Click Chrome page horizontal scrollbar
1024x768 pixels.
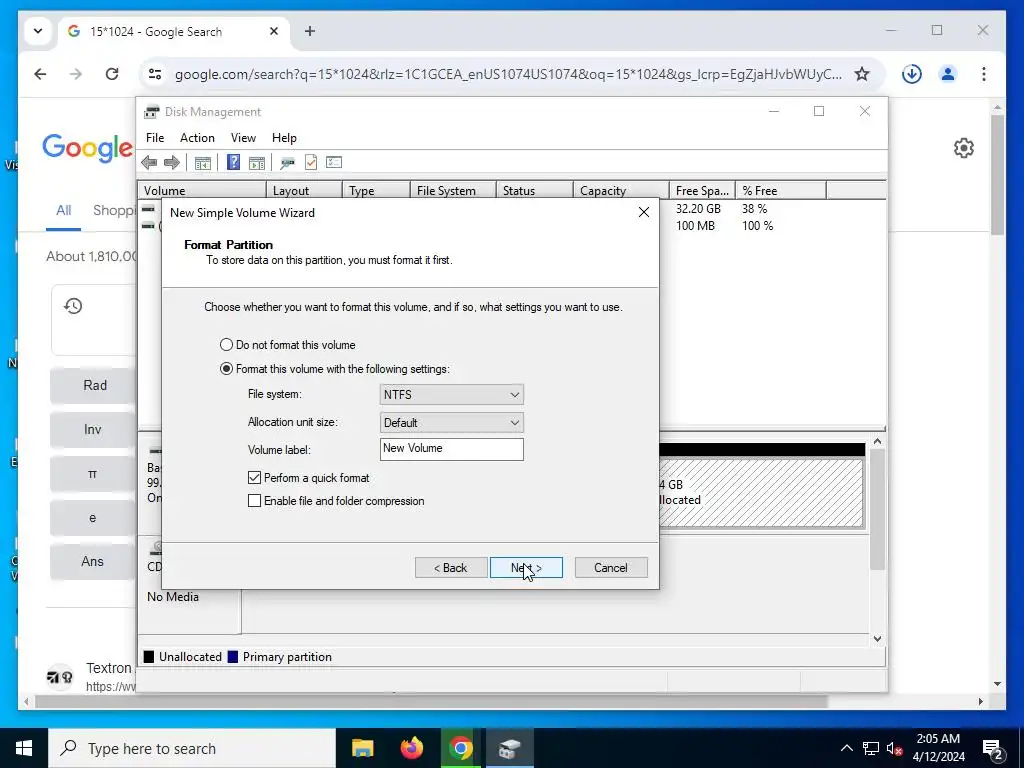coord(431,701)
